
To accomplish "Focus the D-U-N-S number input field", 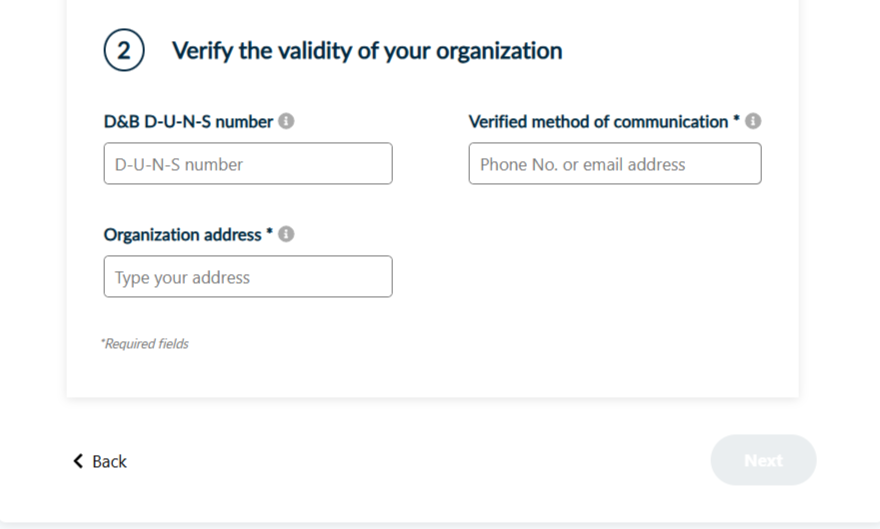I will click(x=248, y=164).
